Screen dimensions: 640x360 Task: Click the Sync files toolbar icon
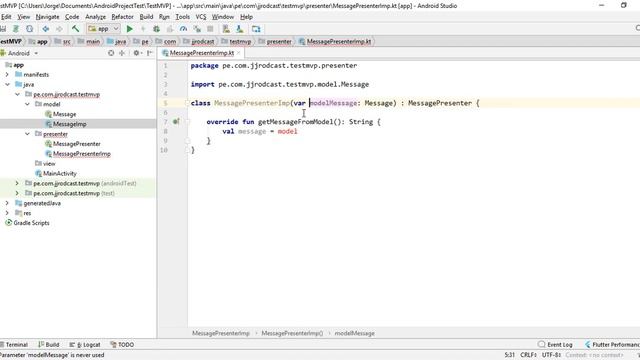16,29
